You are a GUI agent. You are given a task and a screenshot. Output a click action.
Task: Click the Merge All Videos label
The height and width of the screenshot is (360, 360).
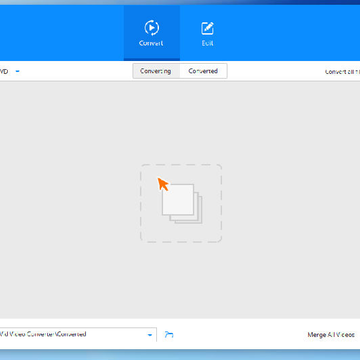point(331,335)
